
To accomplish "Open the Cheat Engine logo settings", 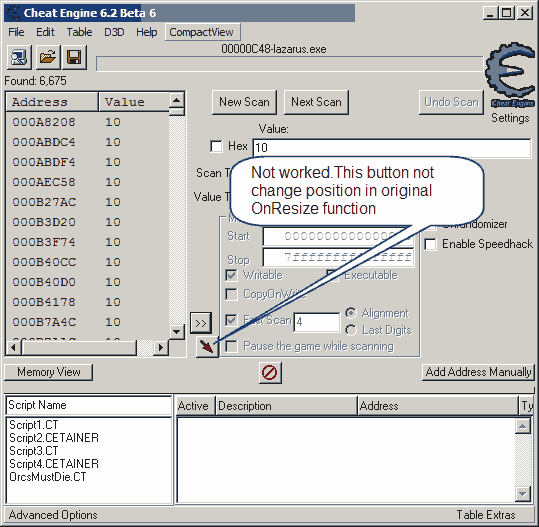I will coord(510,75).
